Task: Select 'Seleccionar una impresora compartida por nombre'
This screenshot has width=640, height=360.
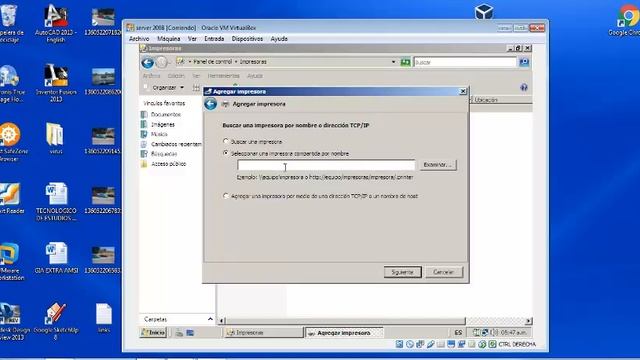Action: pos(226,153)
